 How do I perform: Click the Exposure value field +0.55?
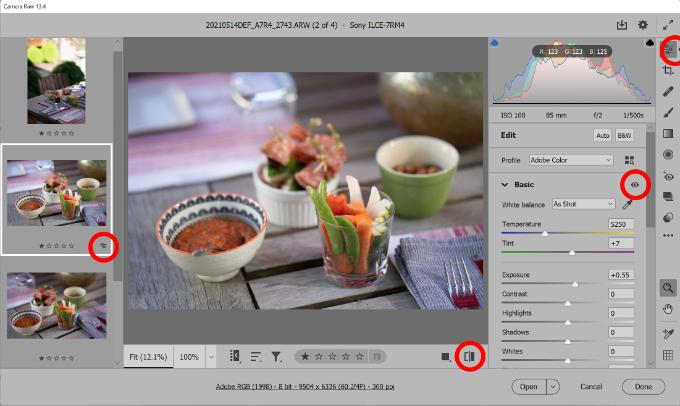tap(621, 275)
